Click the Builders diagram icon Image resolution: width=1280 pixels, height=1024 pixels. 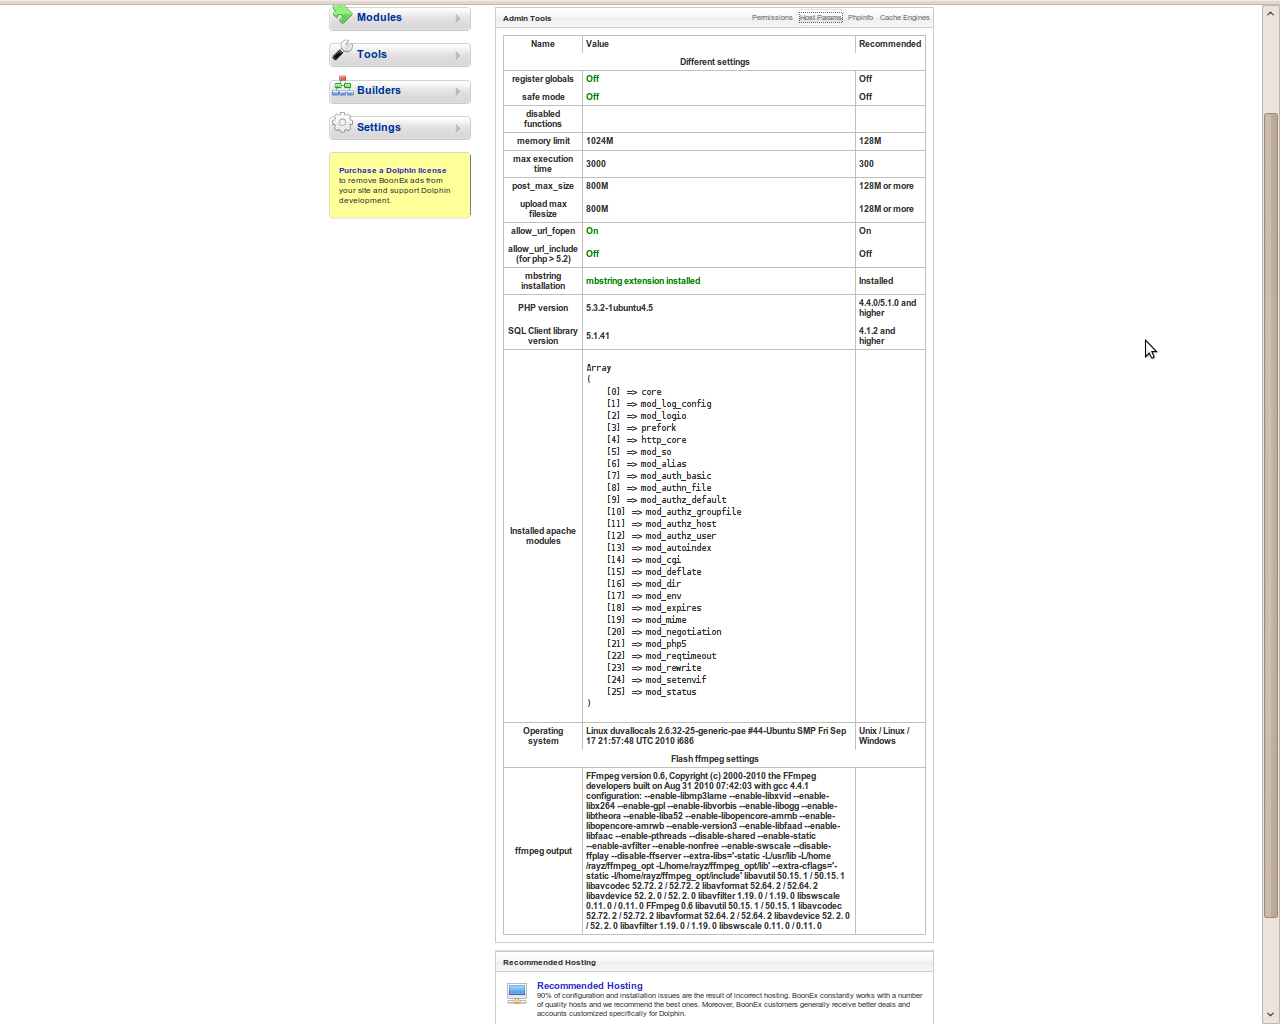342,87
